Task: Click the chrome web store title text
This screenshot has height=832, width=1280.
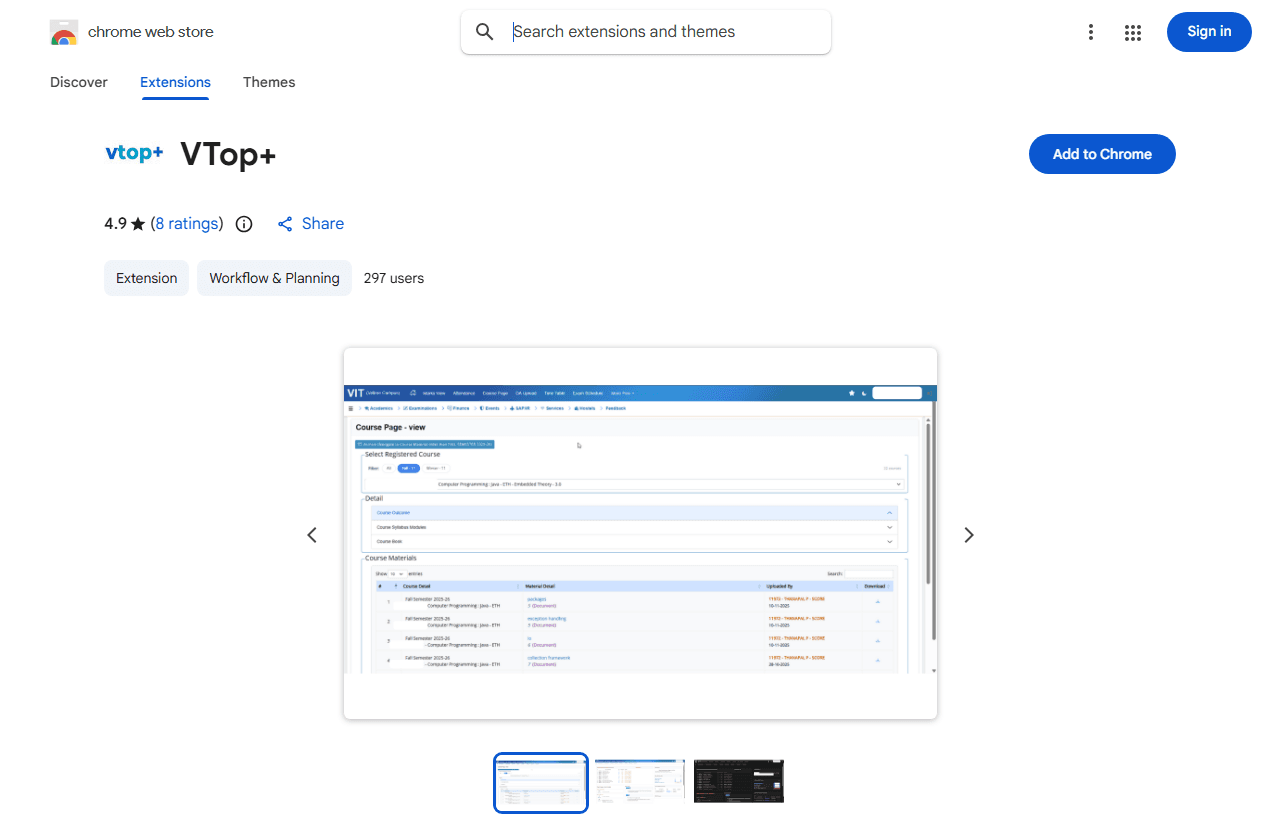Action: pyautogui.click(x=151, y=32)
